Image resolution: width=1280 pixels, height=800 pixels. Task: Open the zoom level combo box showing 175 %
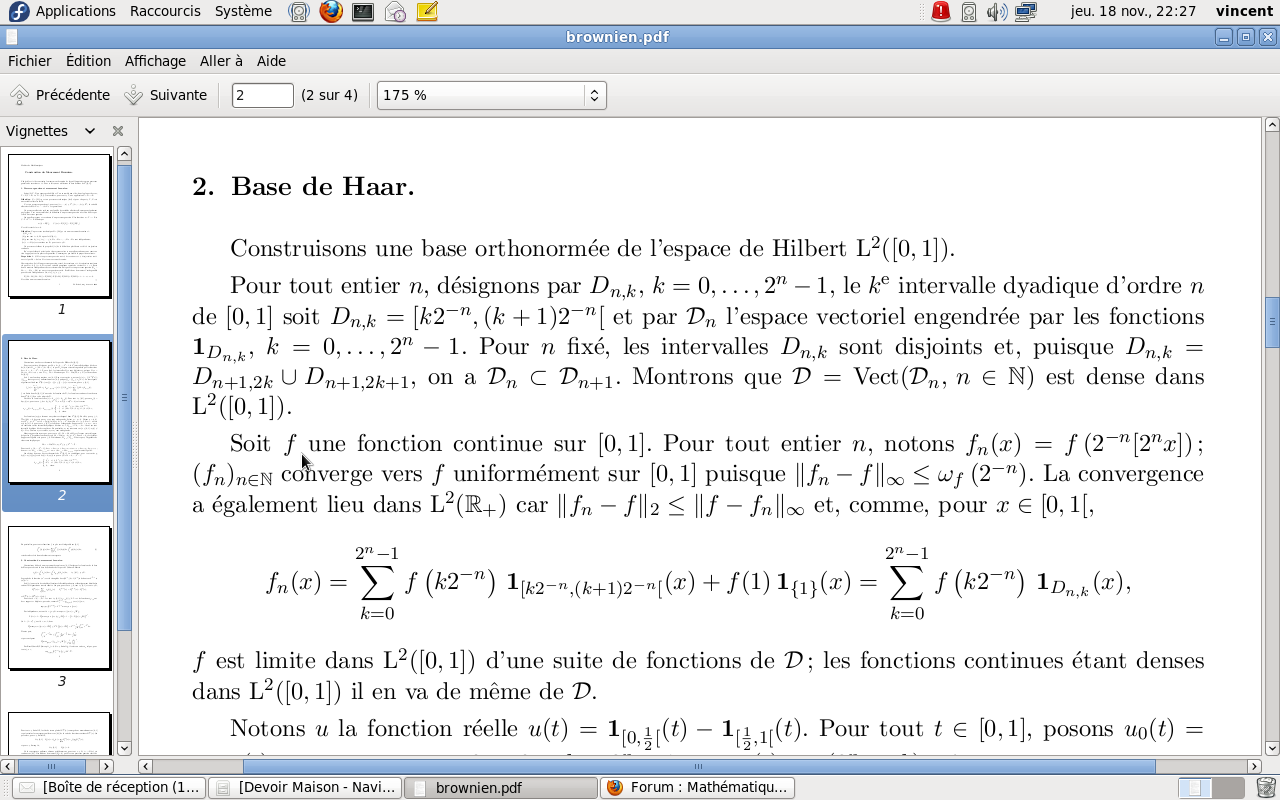coord(491,95)
